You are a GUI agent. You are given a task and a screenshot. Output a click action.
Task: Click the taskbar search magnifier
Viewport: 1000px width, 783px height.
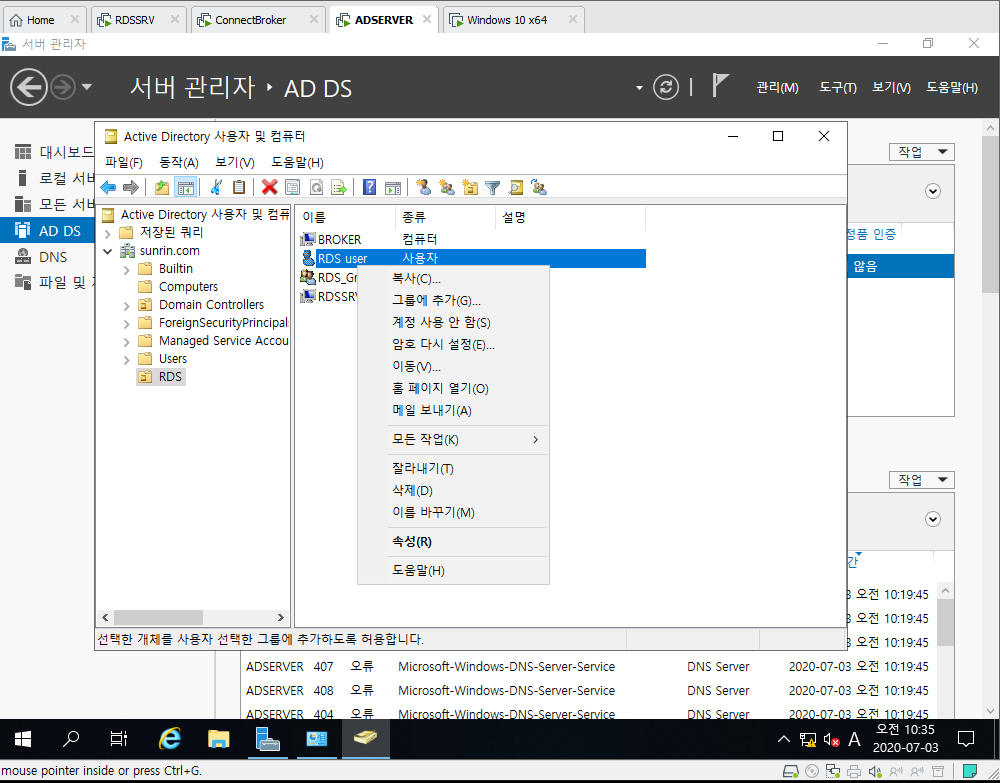[x=71, y=738]
